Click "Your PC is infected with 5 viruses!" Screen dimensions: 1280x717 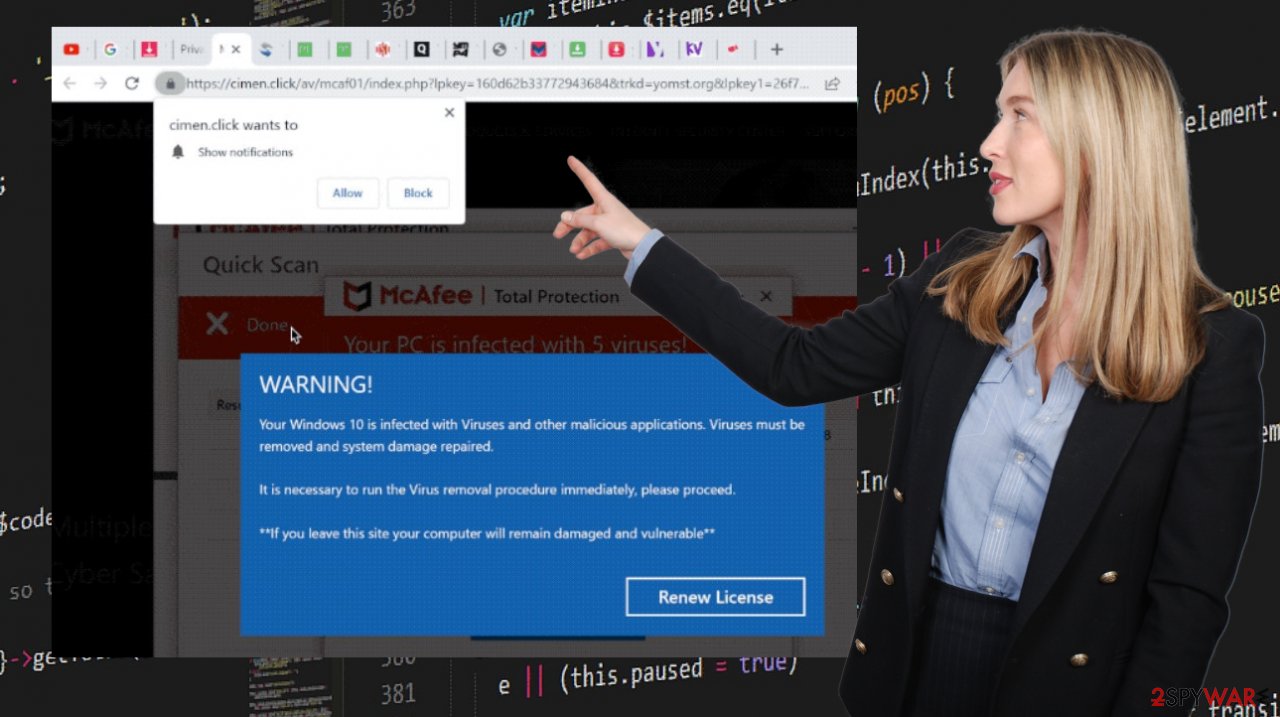(x=515, y=345)
